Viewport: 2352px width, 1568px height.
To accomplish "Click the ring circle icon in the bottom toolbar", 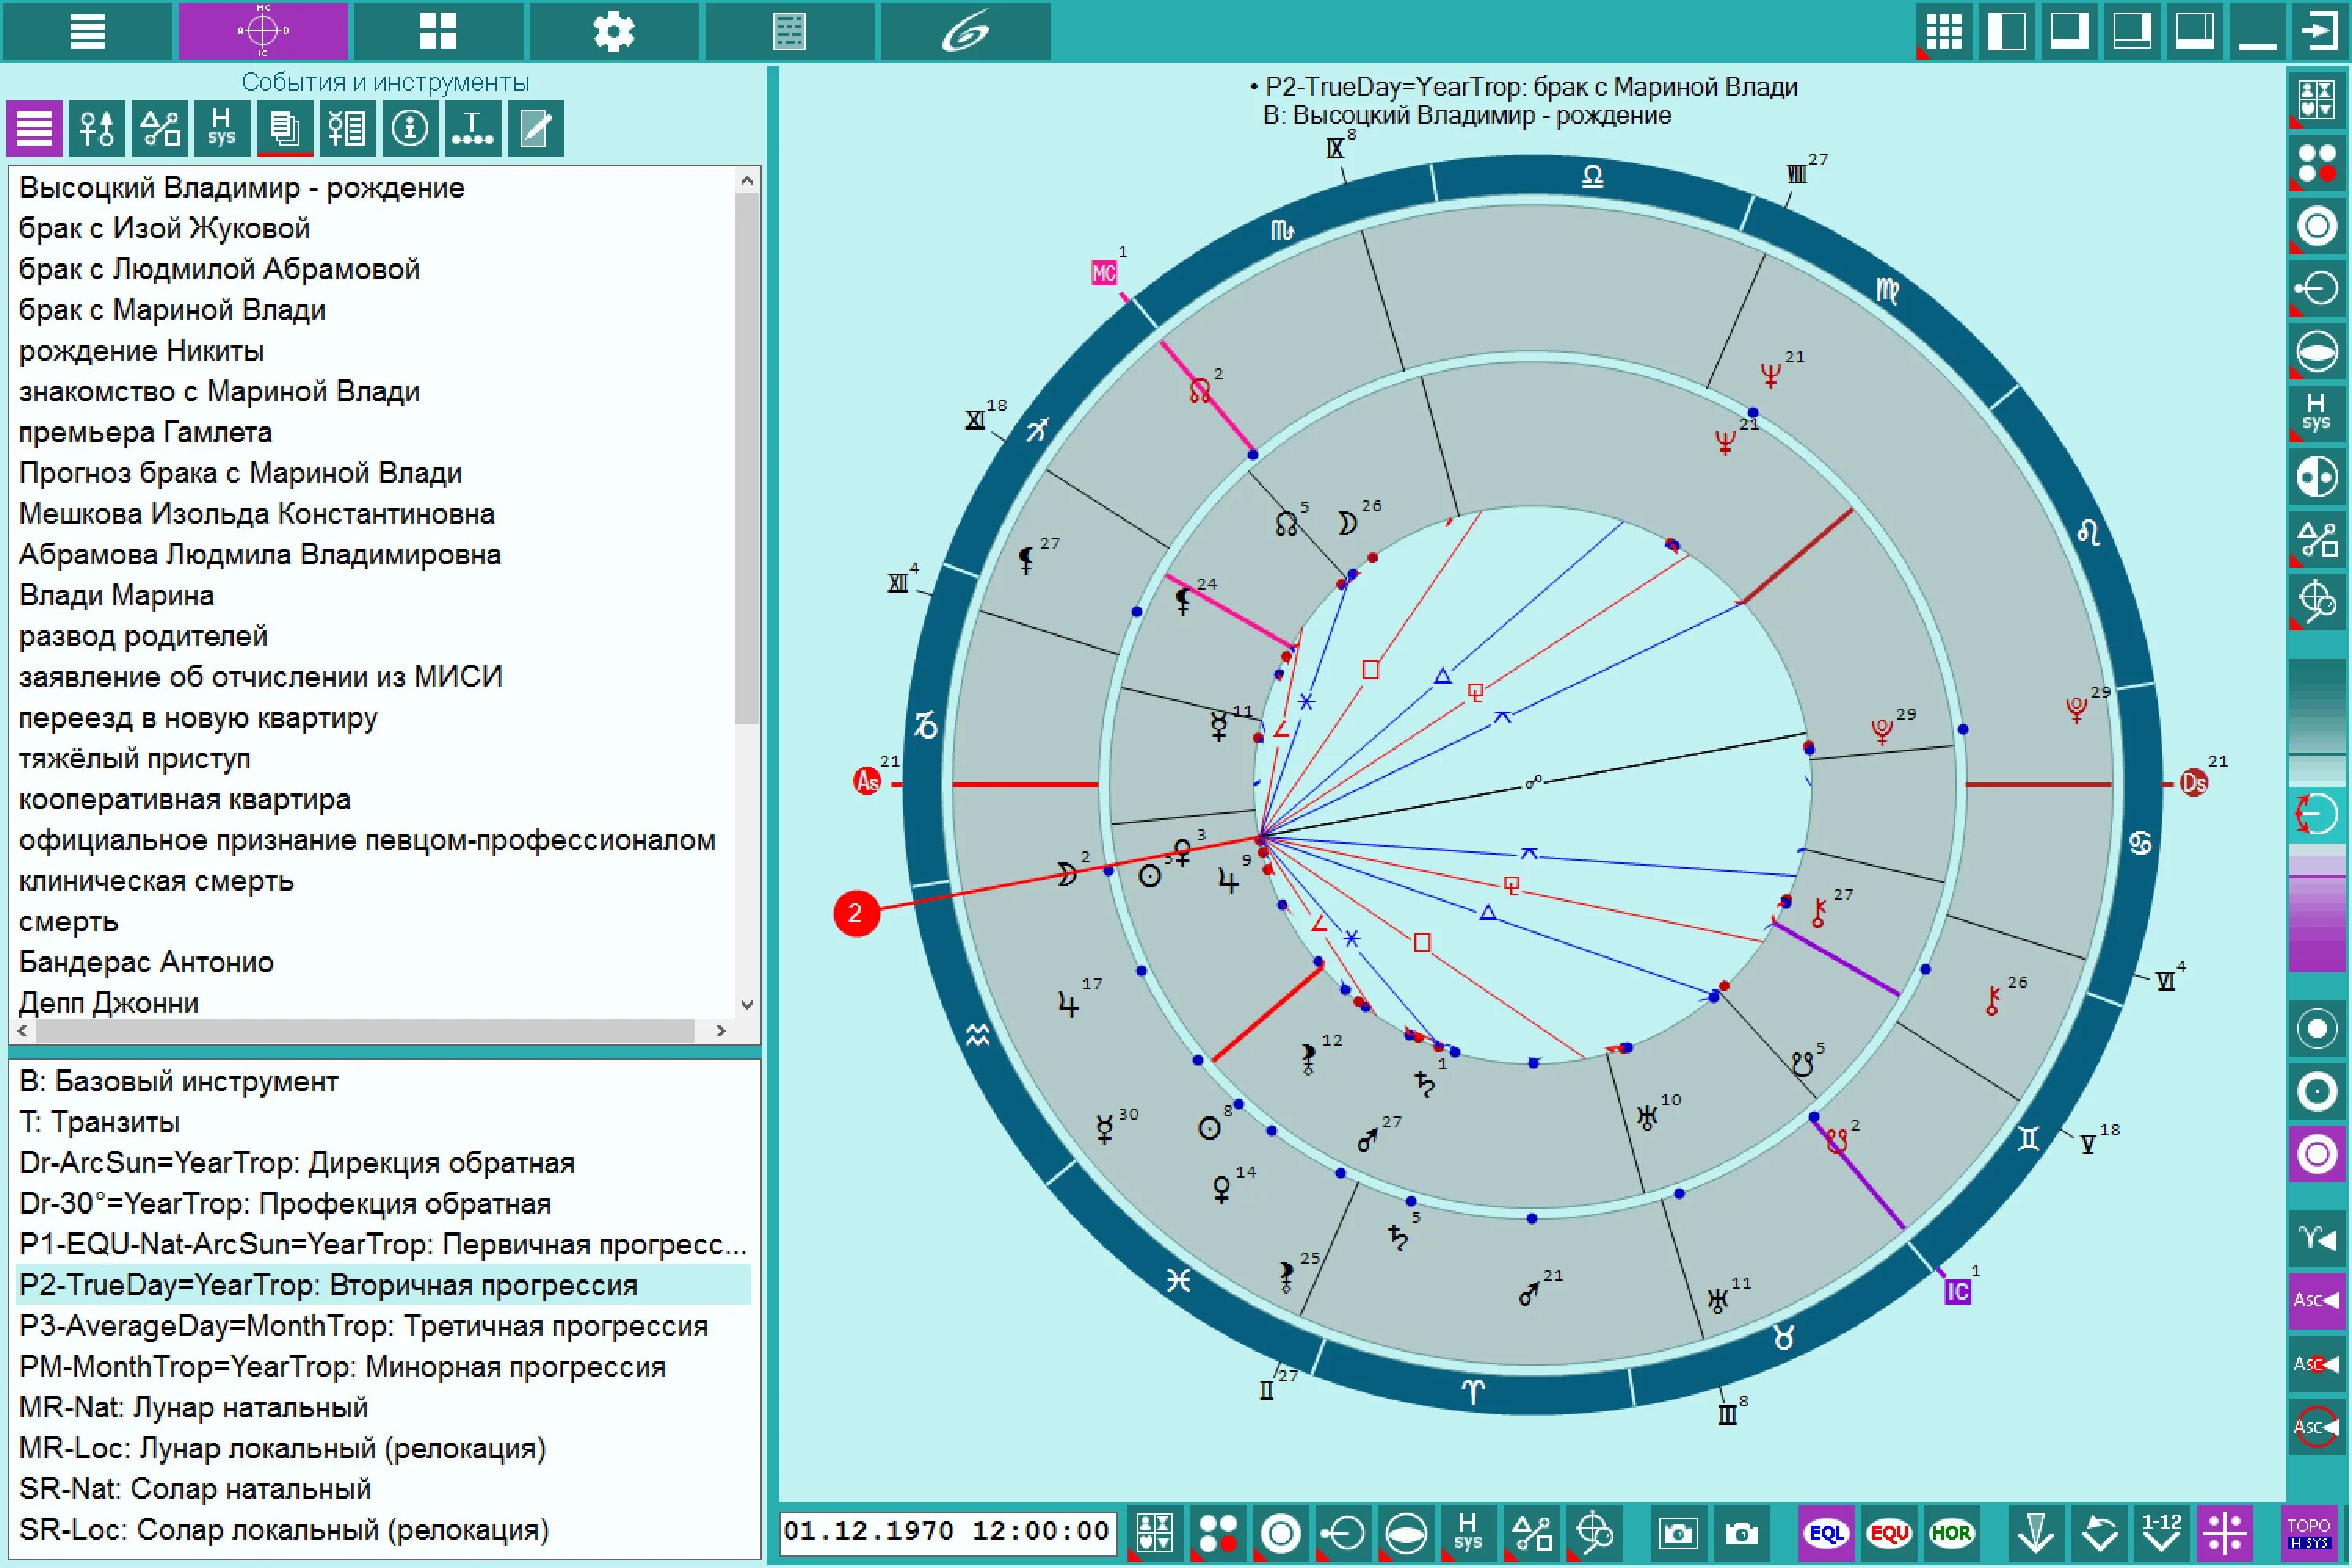I will 1281,1533.
